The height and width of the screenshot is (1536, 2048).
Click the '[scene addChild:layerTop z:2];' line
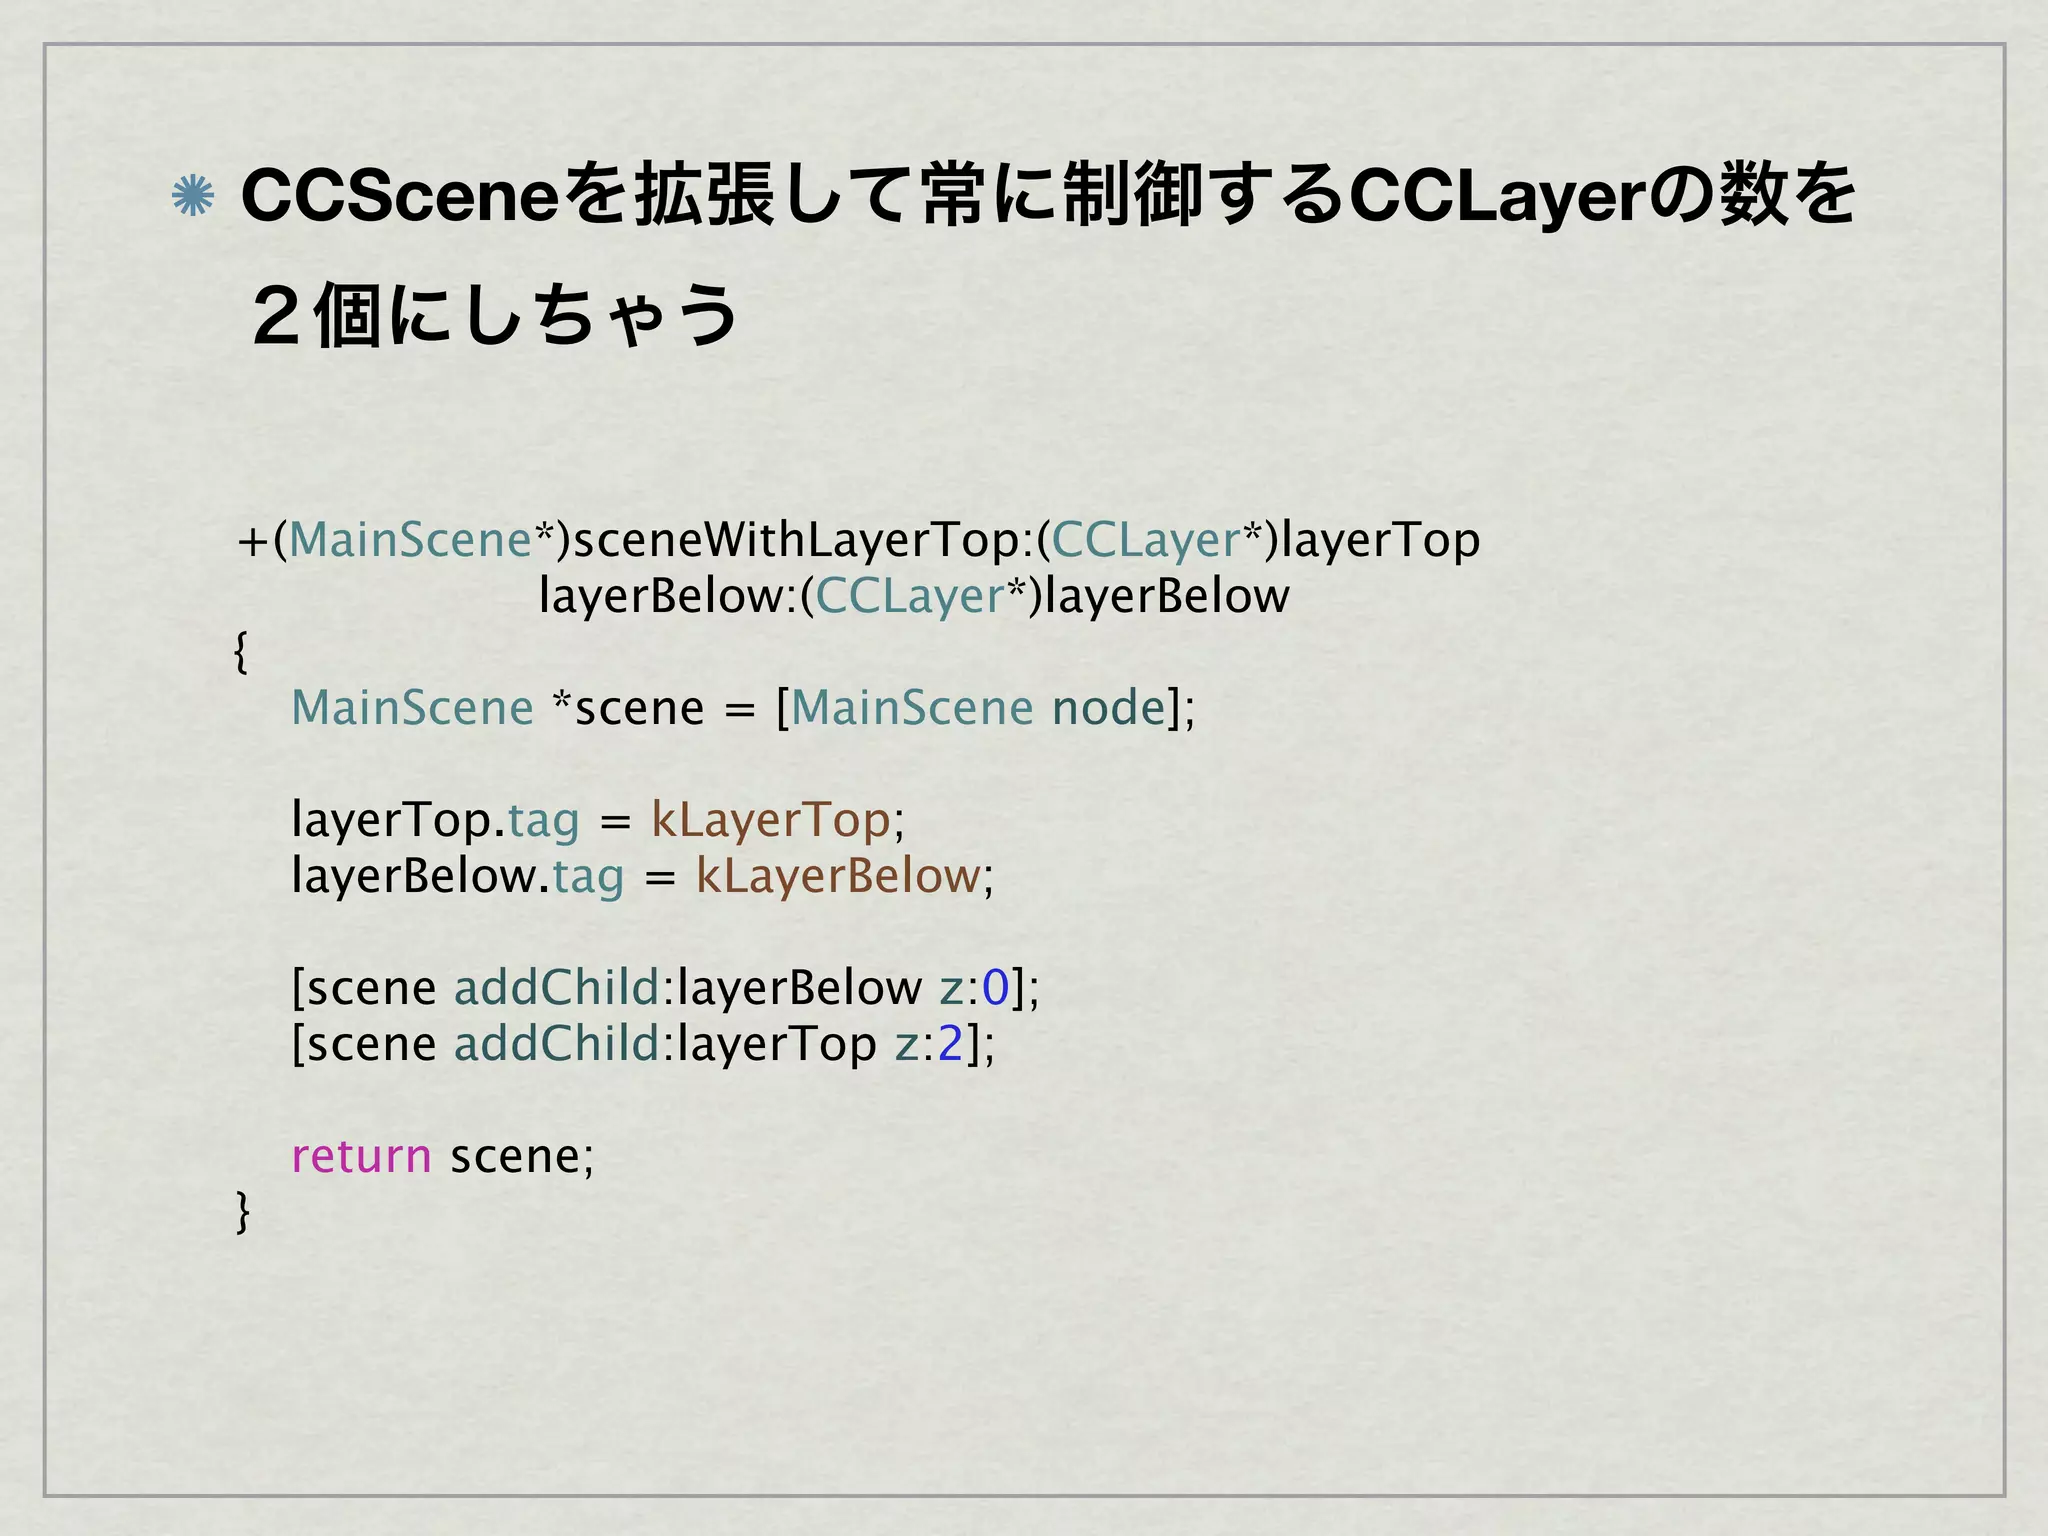(643, 1045)
